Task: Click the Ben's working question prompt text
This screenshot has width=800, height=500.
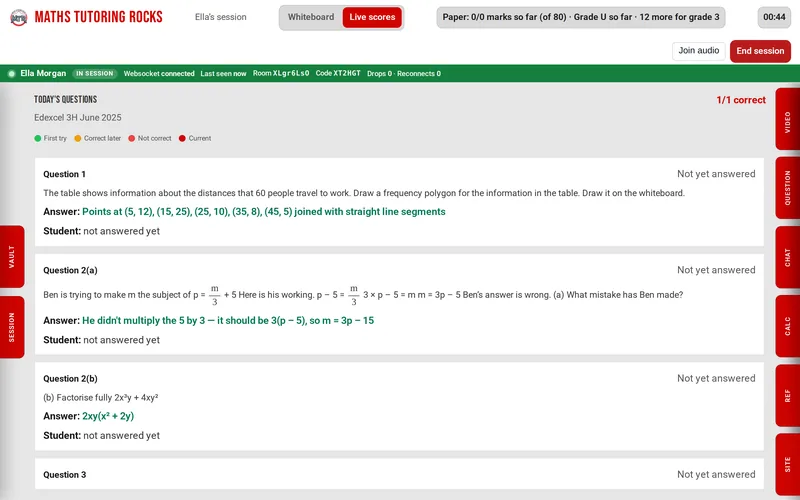Action: click(363, 295)
